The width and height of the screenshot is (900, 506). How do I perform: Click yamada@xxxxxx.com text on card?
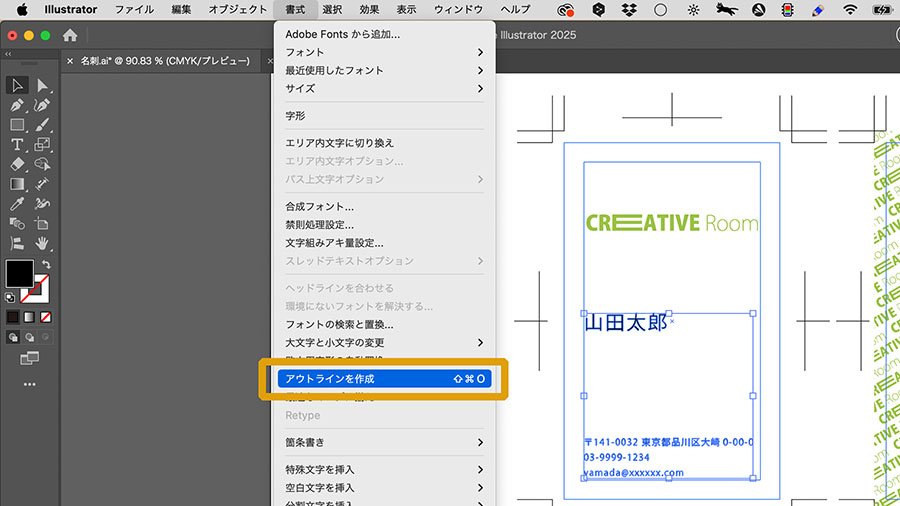coord(634,473)
